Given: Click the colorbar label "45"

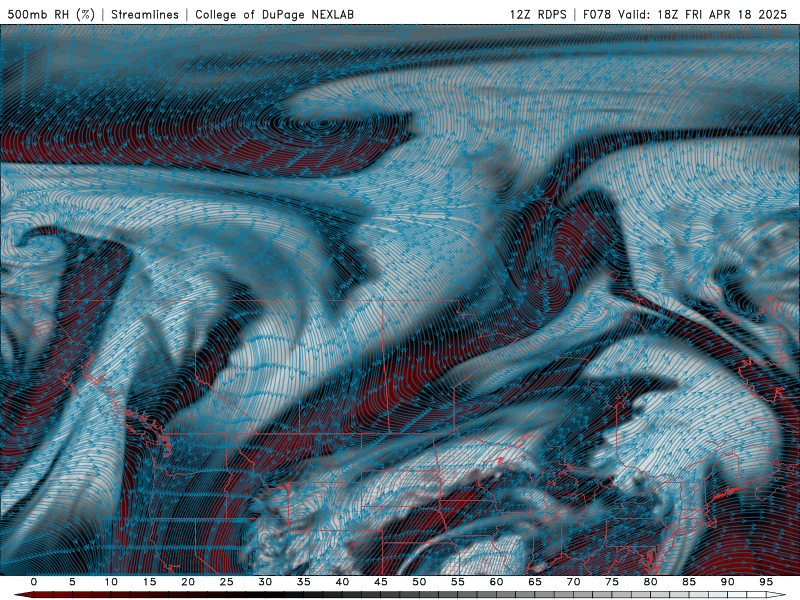Looking at the screenshot, I should coord(381,582).
